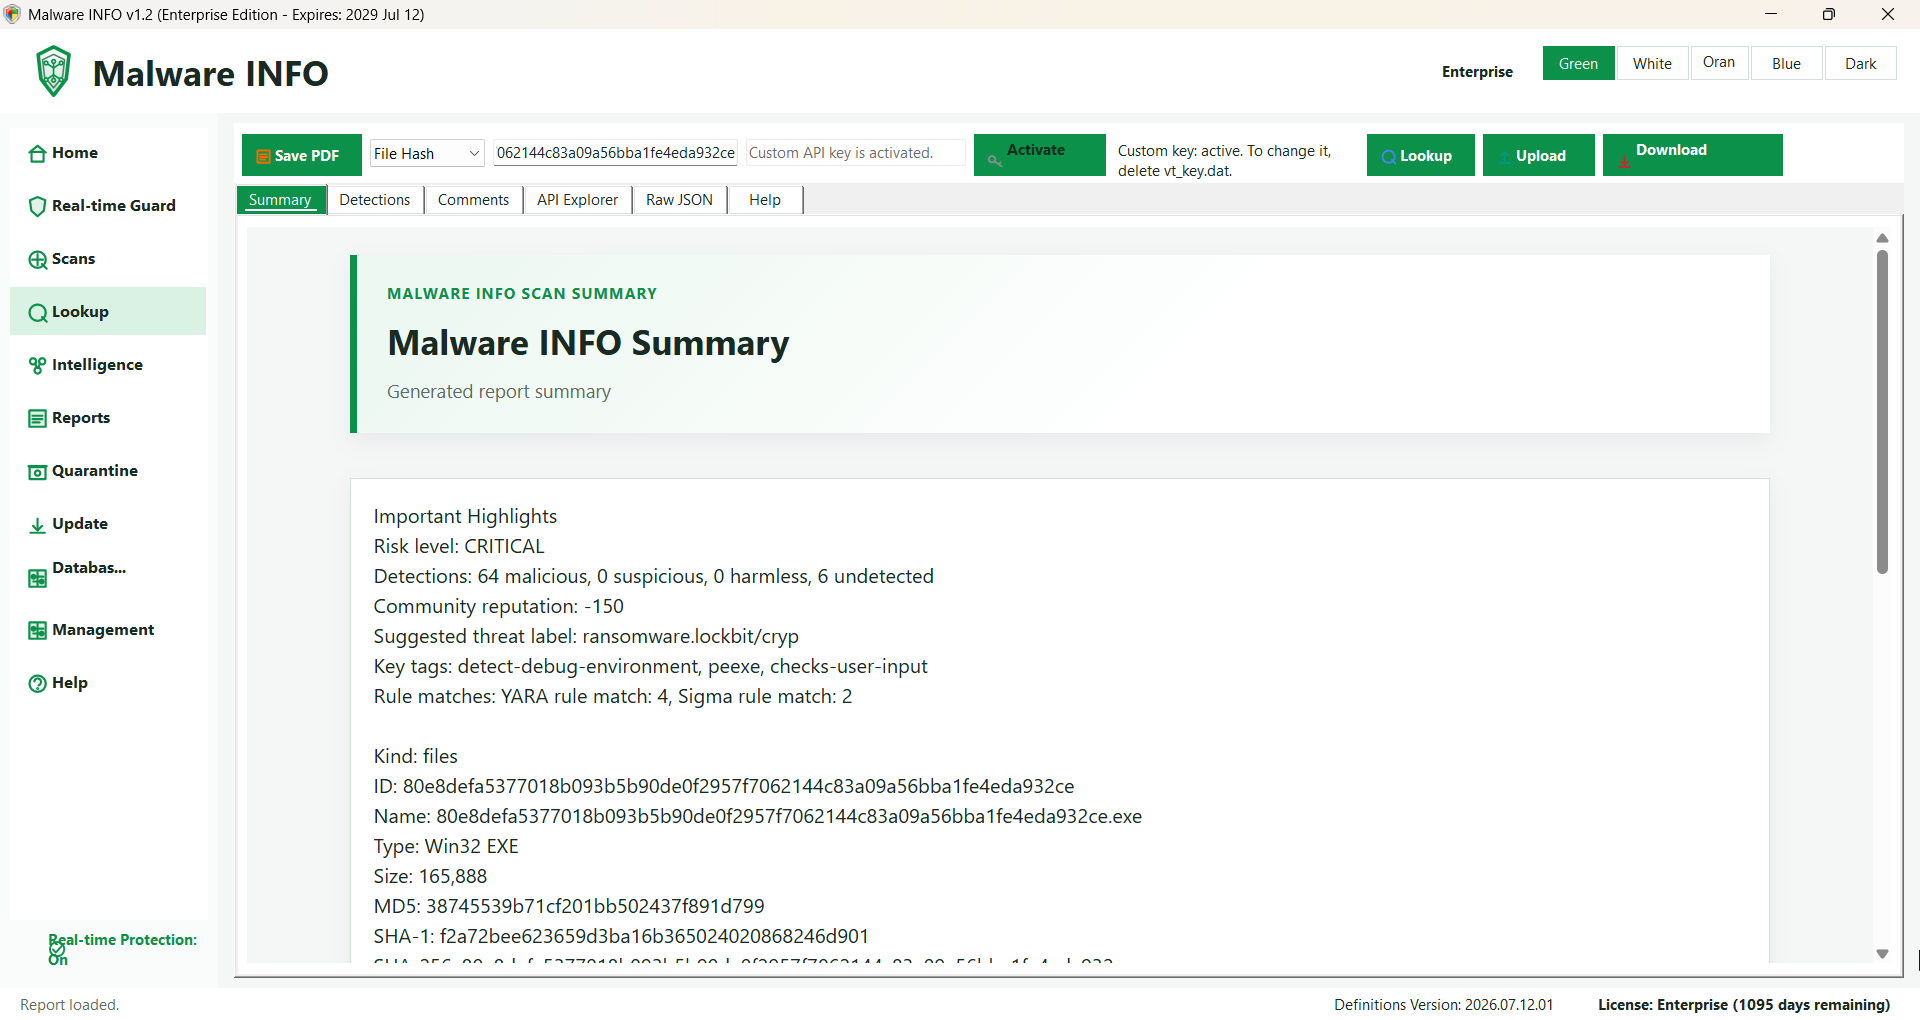Viewport: 1920px width, 1020px height.
Task: Open the File Hash dropdown
Action: [x=427, y=153]
